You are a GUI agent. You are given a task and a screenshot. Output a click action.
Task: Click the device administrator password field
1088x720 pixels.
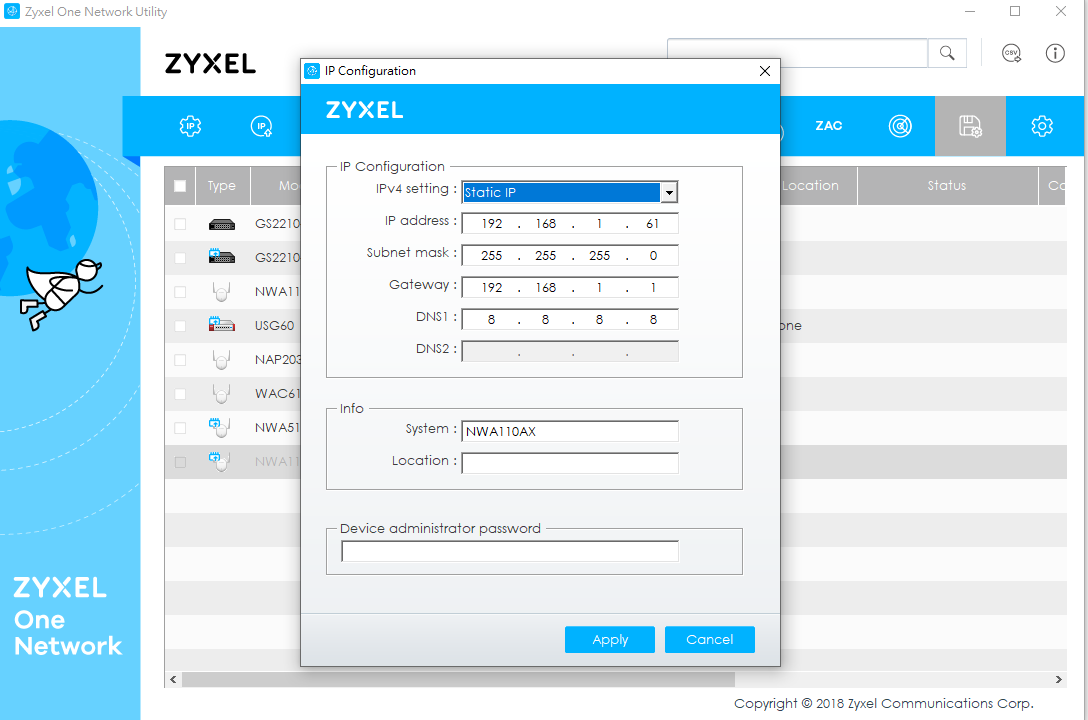[x=510, y=551]
